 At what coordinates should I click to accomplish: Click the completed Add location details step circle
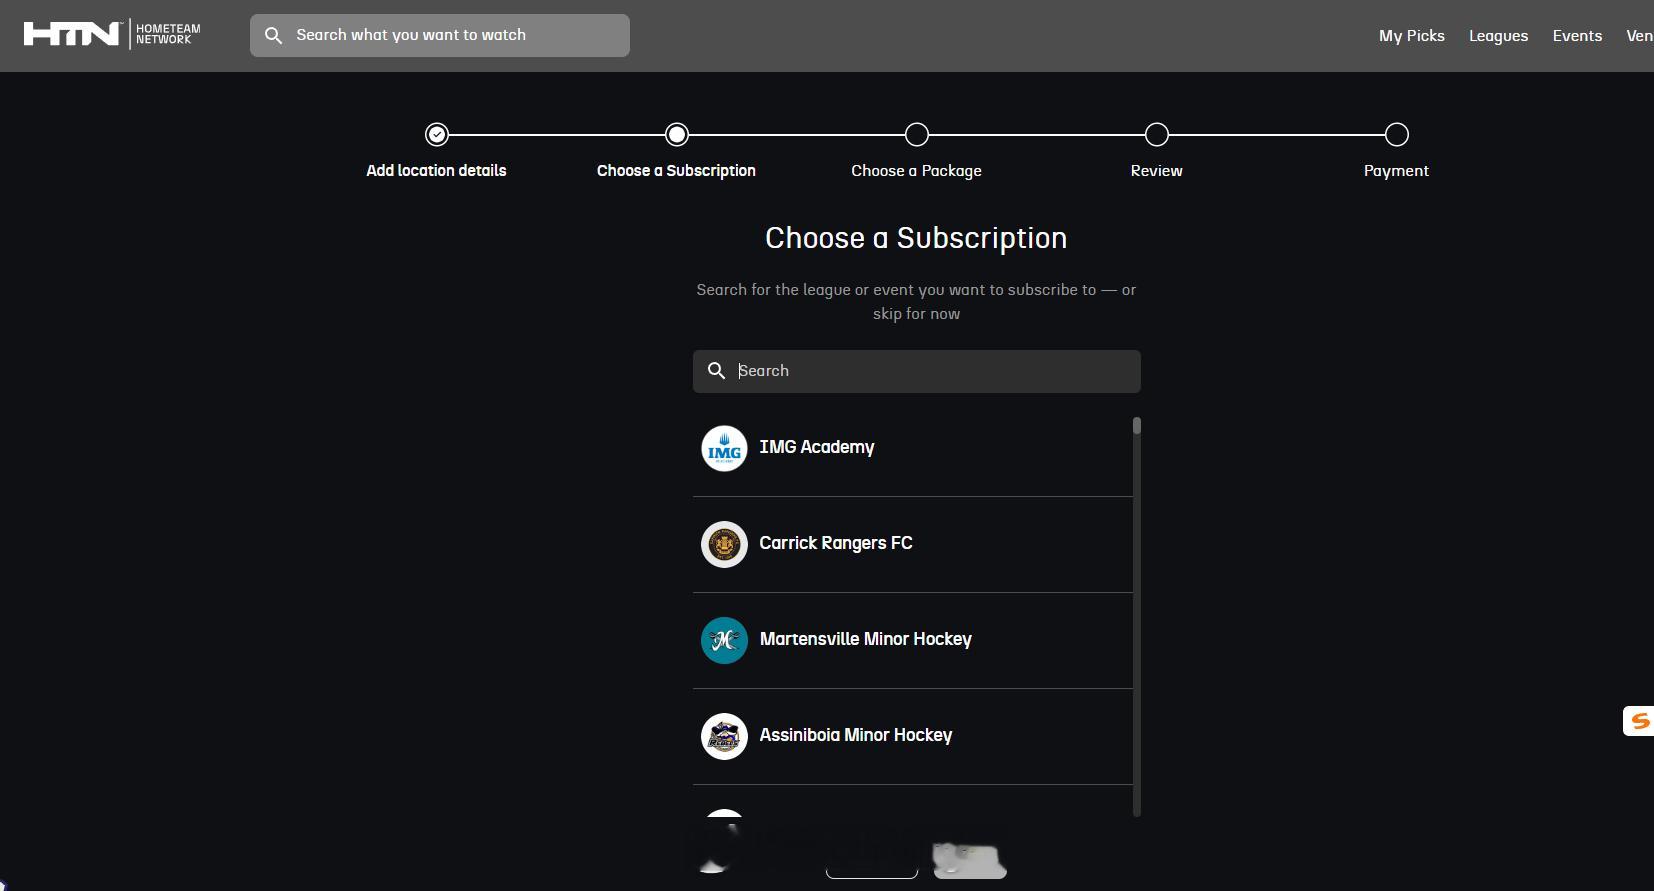point(437,134)
